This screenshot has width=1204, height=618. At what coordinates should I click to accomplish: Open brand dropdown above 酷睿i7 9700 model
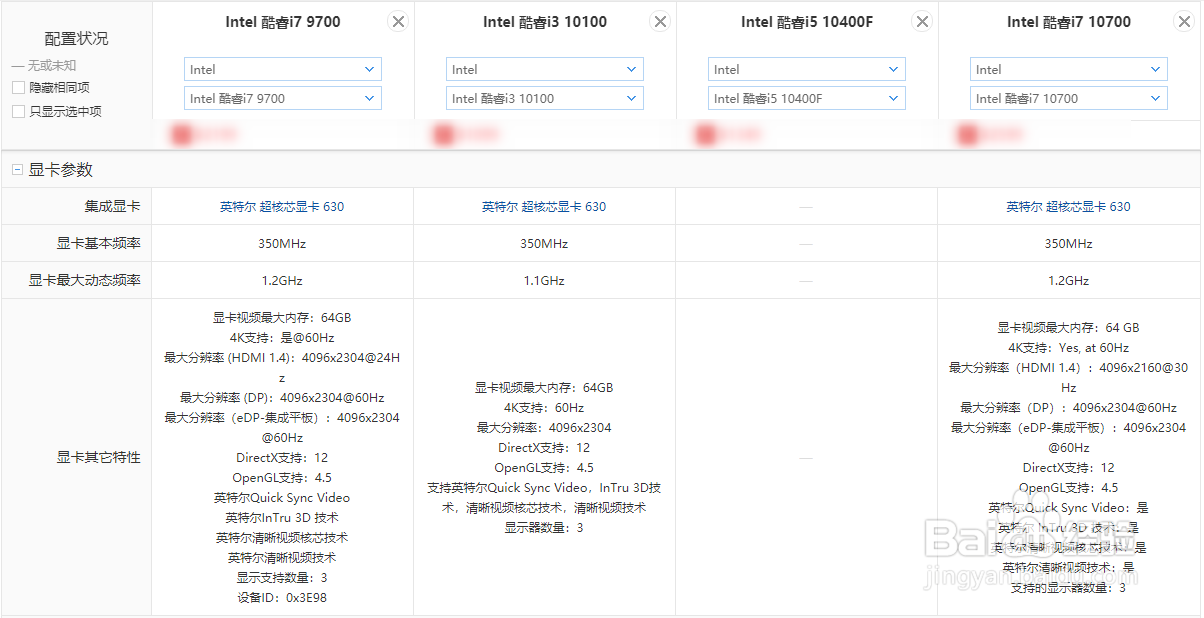283,69
